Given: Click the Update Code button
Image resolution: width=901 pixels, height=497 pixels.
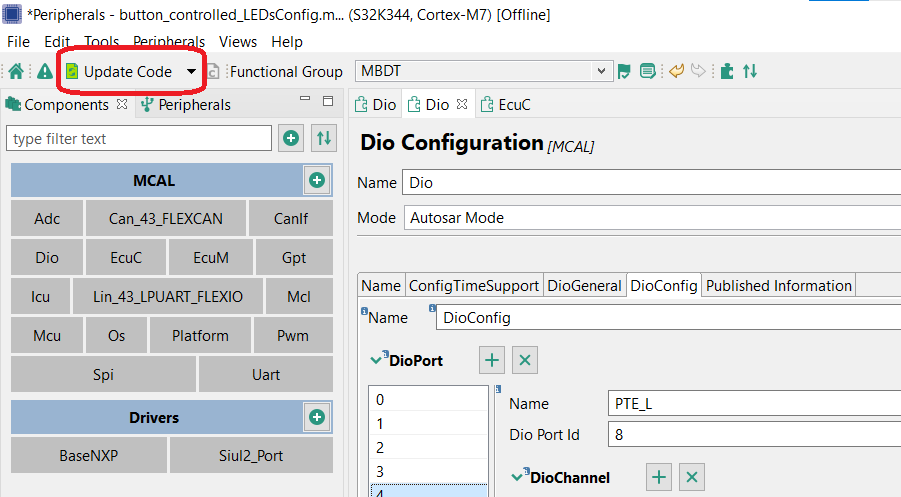Looking at the screenshot, I should (119, 72).
